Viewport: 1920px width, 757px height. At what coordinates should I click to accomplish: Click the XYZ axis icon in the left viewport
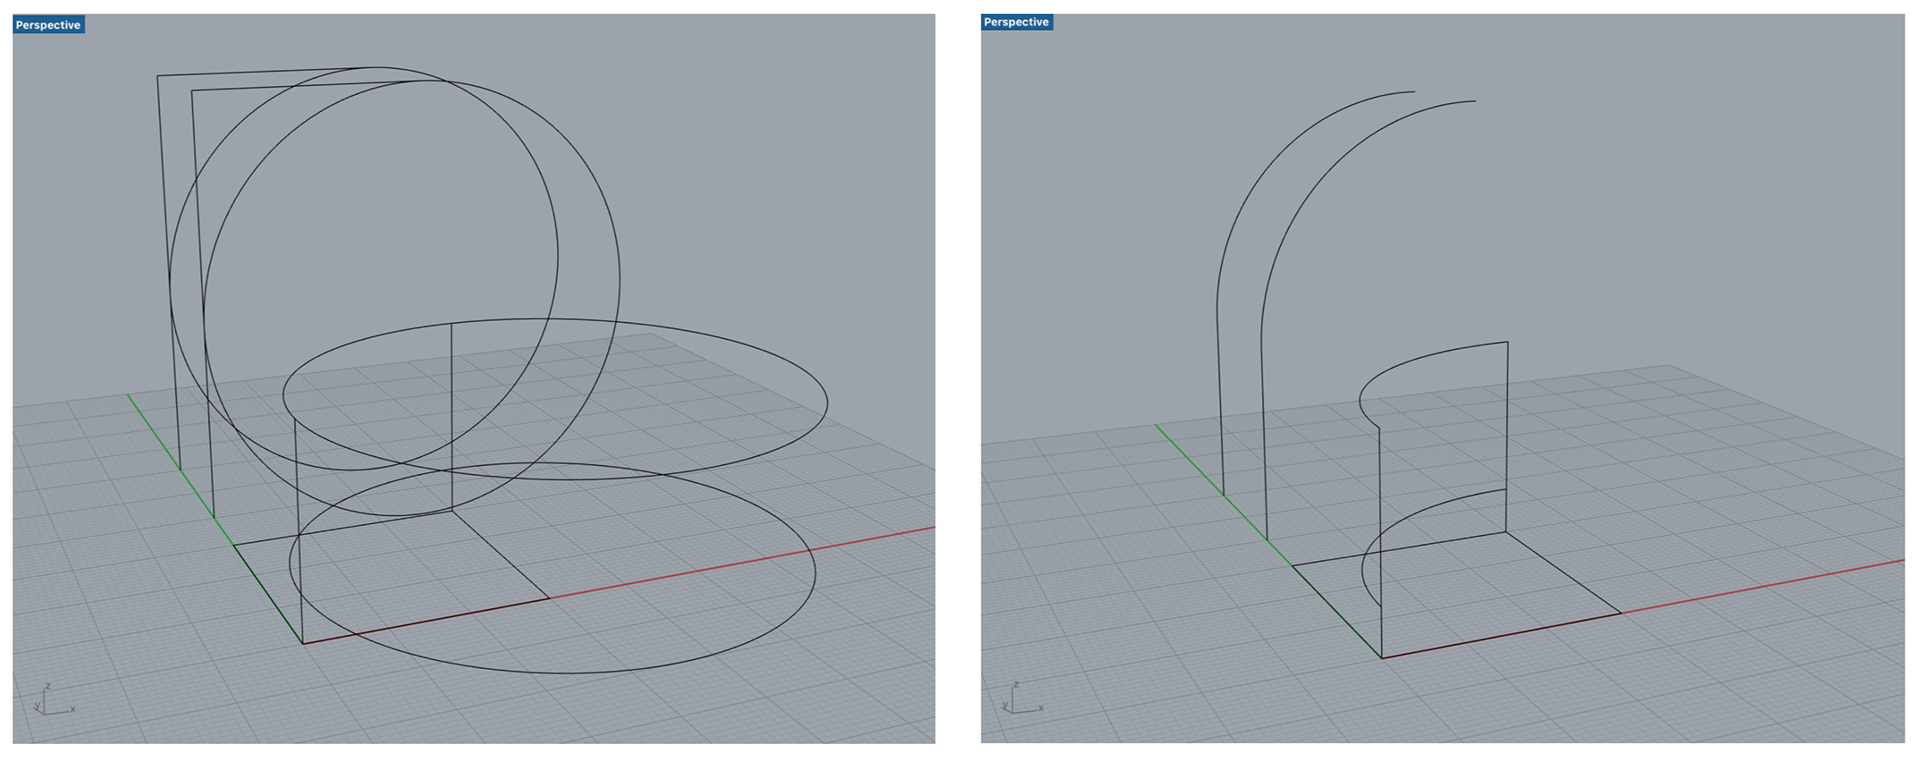click(55, 700)
